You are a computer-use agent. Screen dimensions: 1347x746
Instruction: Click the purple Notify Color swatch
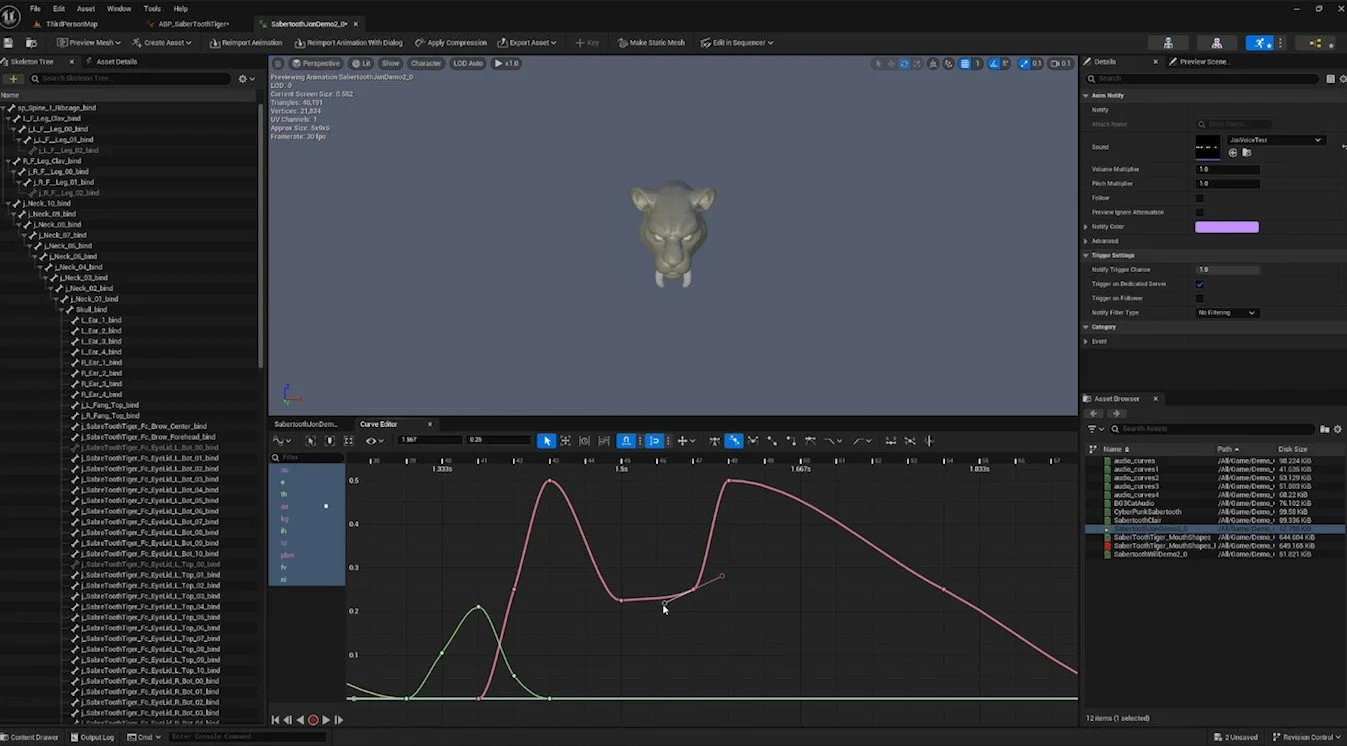click(x=1227, y=227)
